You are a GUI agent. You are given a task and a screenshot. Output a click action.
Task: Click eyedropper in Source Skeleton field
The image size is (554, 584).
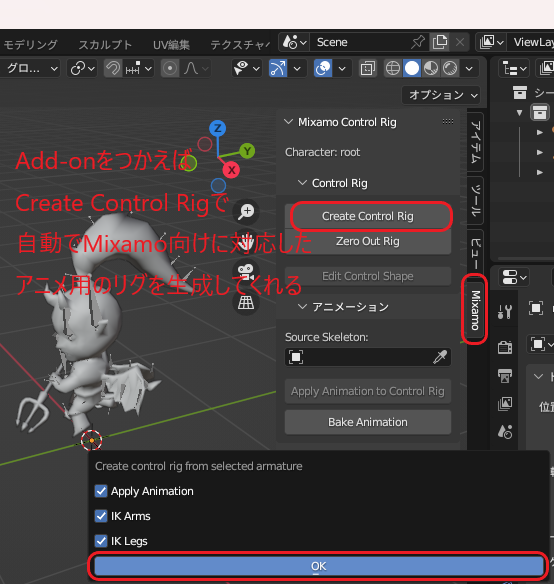pyautogui.click(x=440, y=357)
